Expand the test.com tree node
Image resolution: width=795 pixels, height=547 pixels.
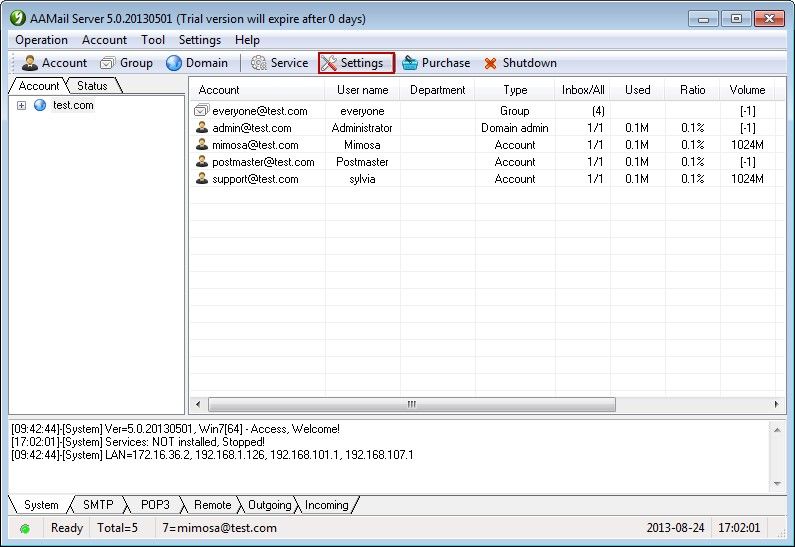[x=21, y=105]
